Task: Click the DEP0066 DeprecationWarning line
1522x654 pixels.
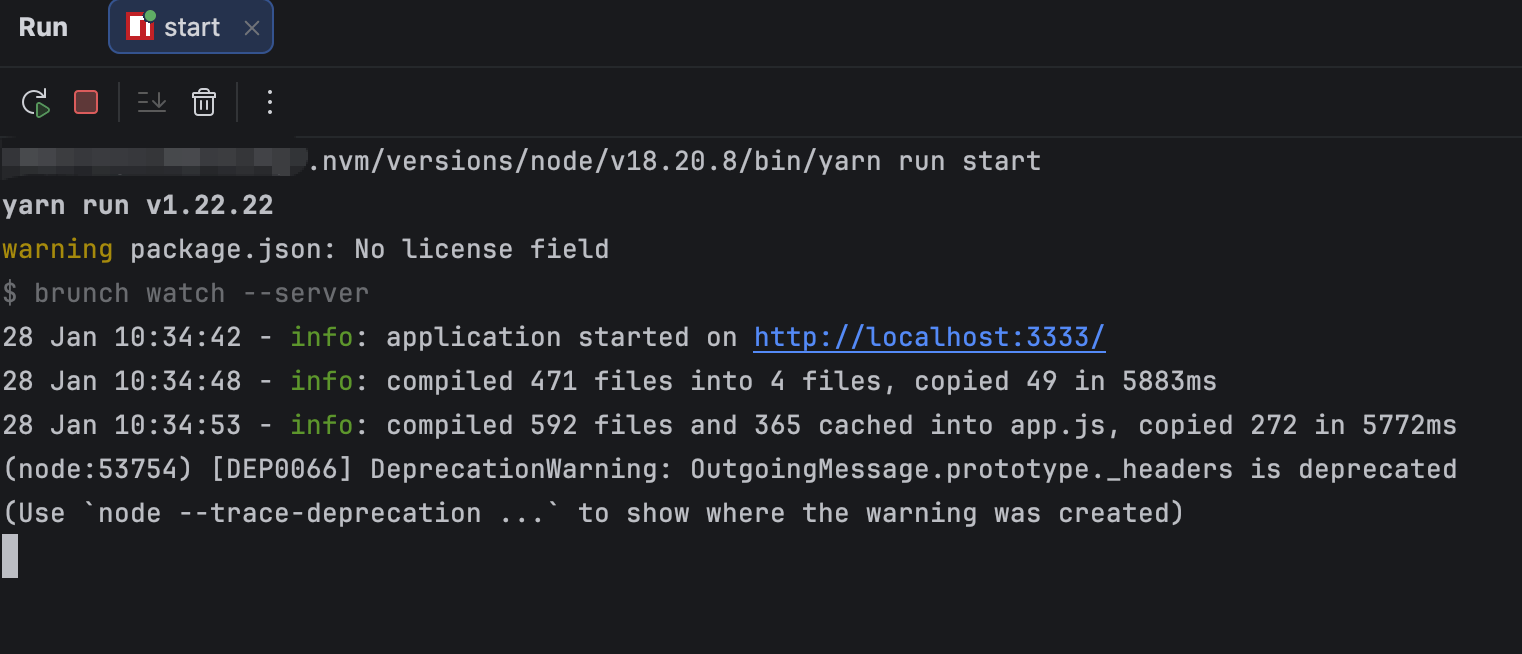Action: coord(728,469)
